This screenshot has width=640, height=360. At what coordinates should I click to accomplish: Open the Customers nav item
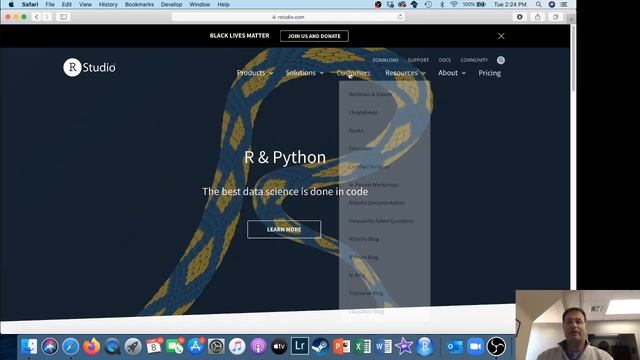pos(353,73)
